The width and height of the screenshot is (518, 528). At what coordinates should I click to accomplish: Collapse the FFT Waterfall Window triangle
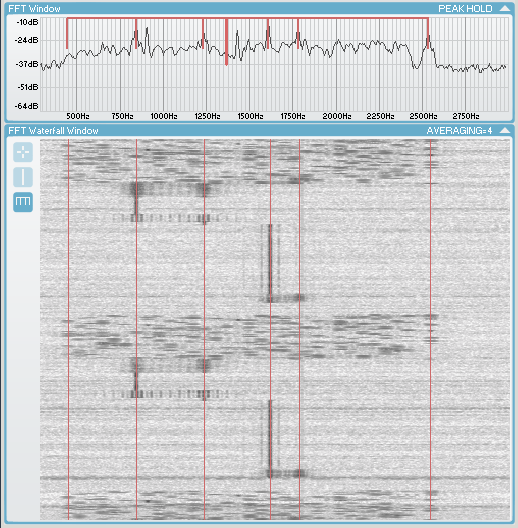[x=505, y=130]
